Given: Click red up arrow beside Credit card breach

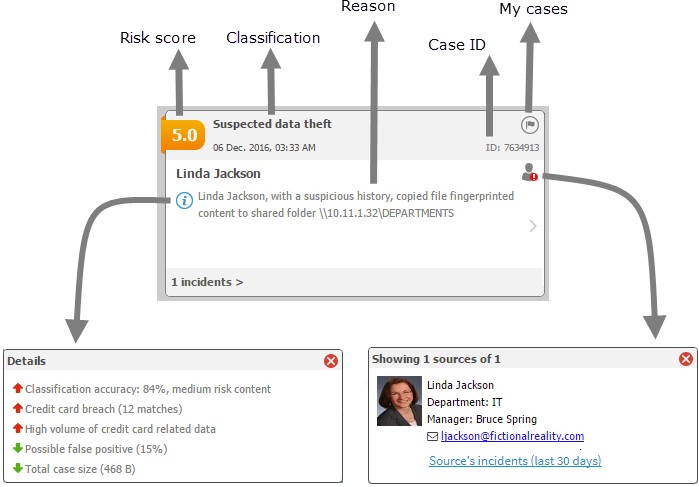Looking at the screenshot, I should pos(17,409).
